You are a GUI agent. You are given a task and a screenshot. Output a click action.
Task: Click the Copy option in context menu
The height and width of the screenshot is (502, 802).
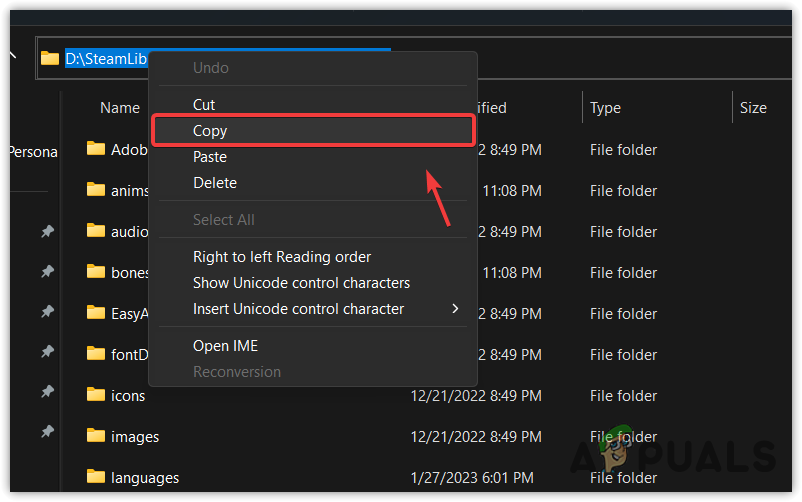click(211, 131)
